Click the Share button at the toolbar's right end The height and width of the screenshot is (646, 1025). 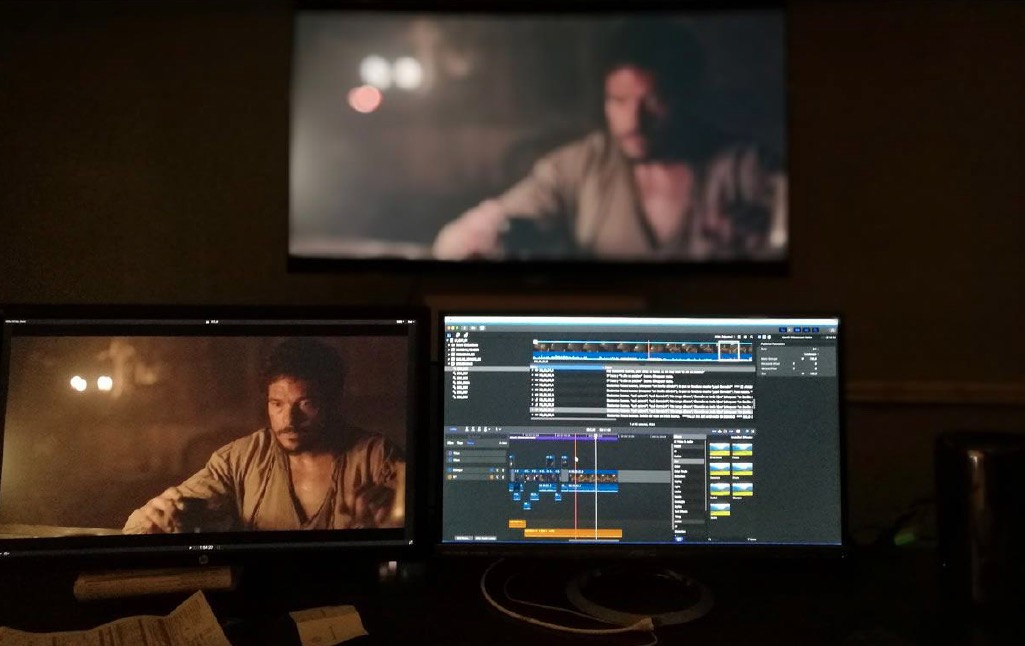(x=833, y=330)
